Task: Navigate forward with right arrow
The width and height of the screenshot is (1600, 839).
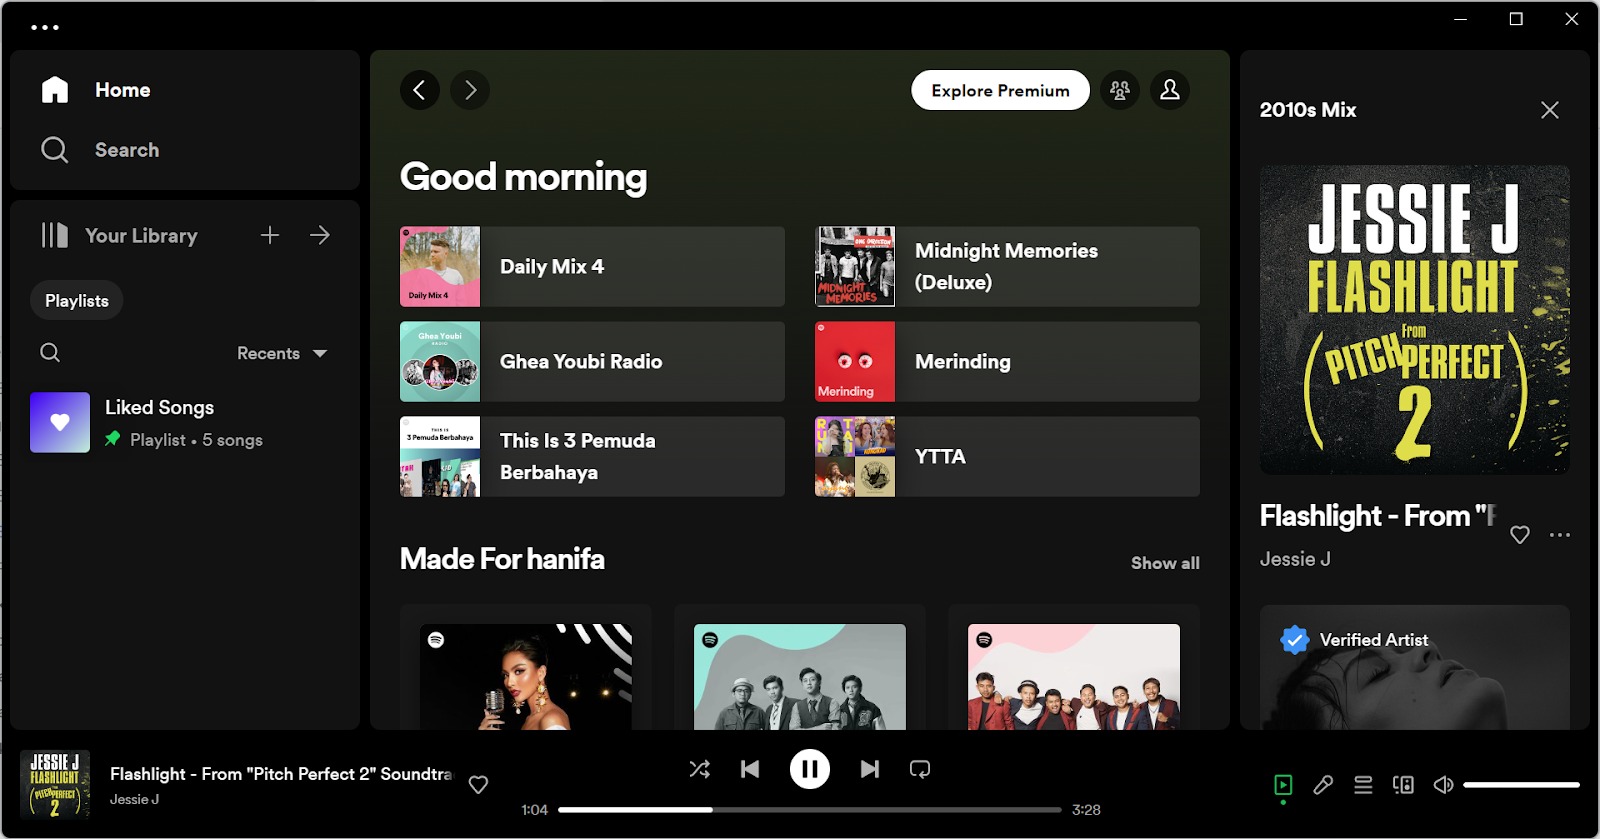Action: (470, 90)
